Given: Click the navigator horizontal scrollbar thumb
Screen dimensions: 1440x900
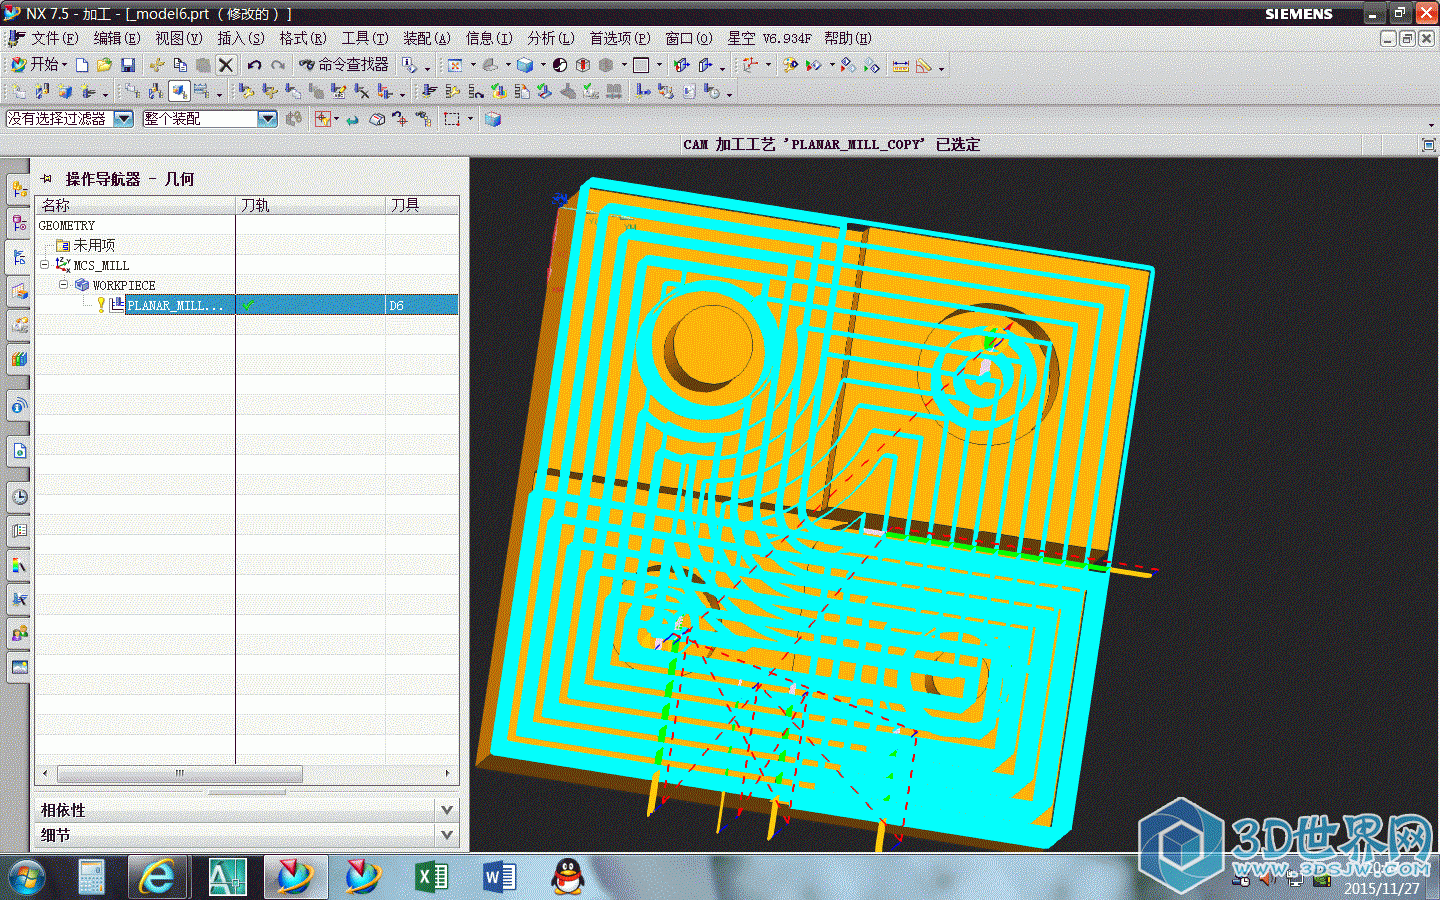Looking at the screenshot, I should pos(180,773).
